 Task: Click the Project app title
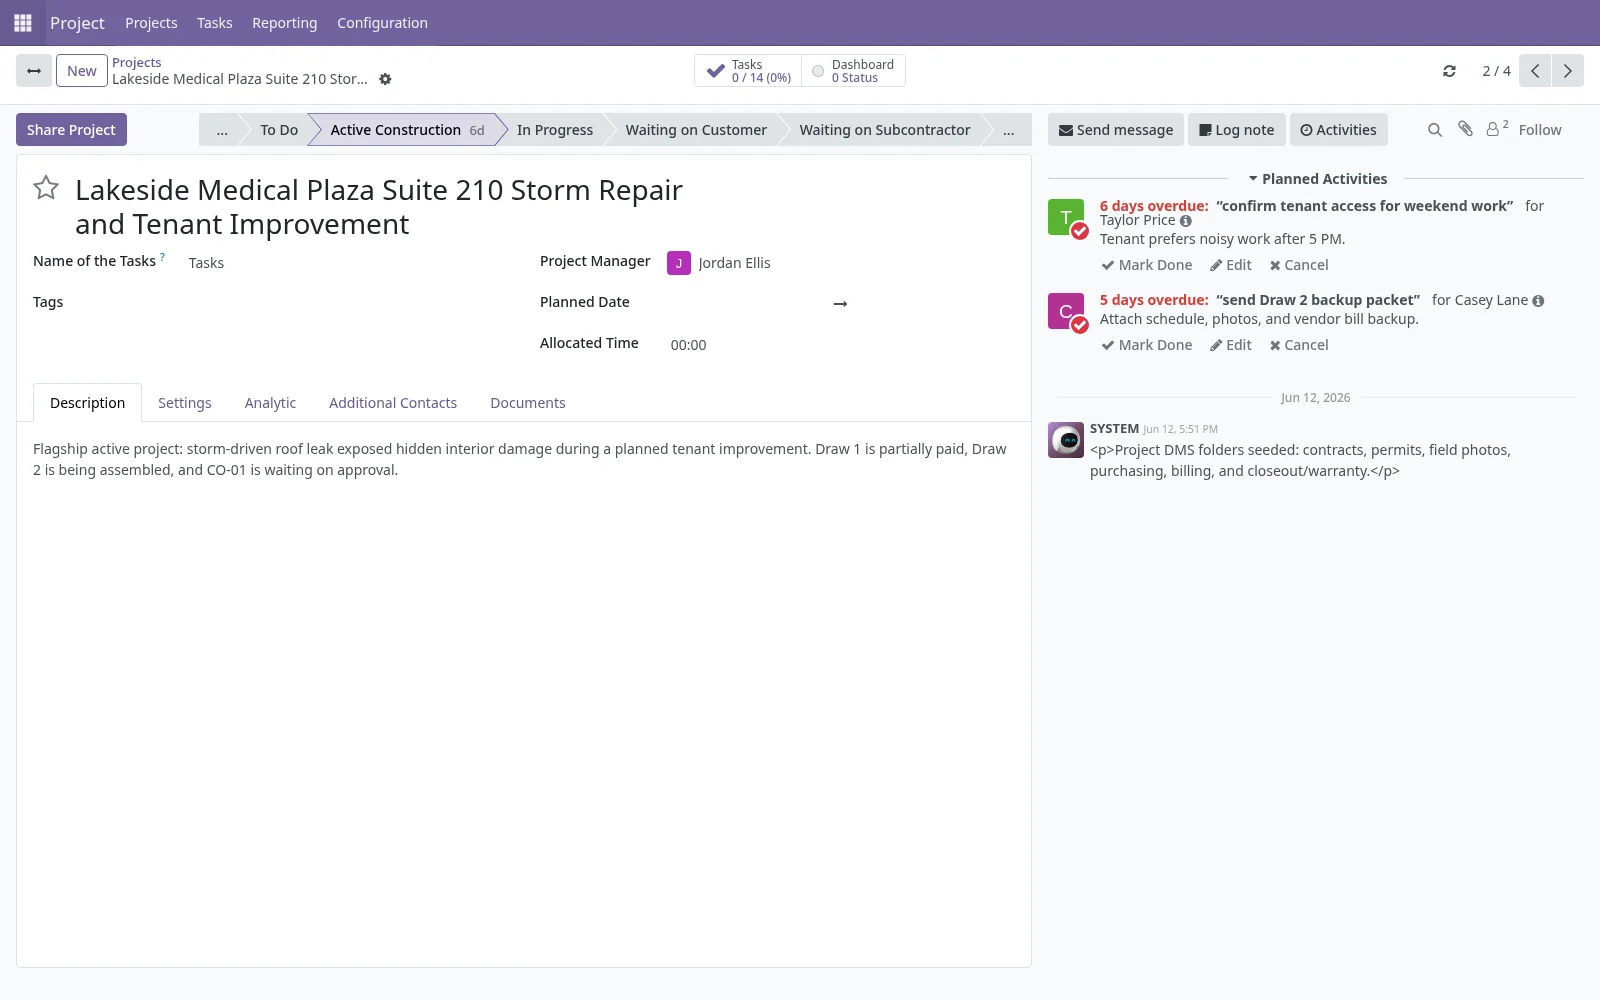[x=77, y=23]
